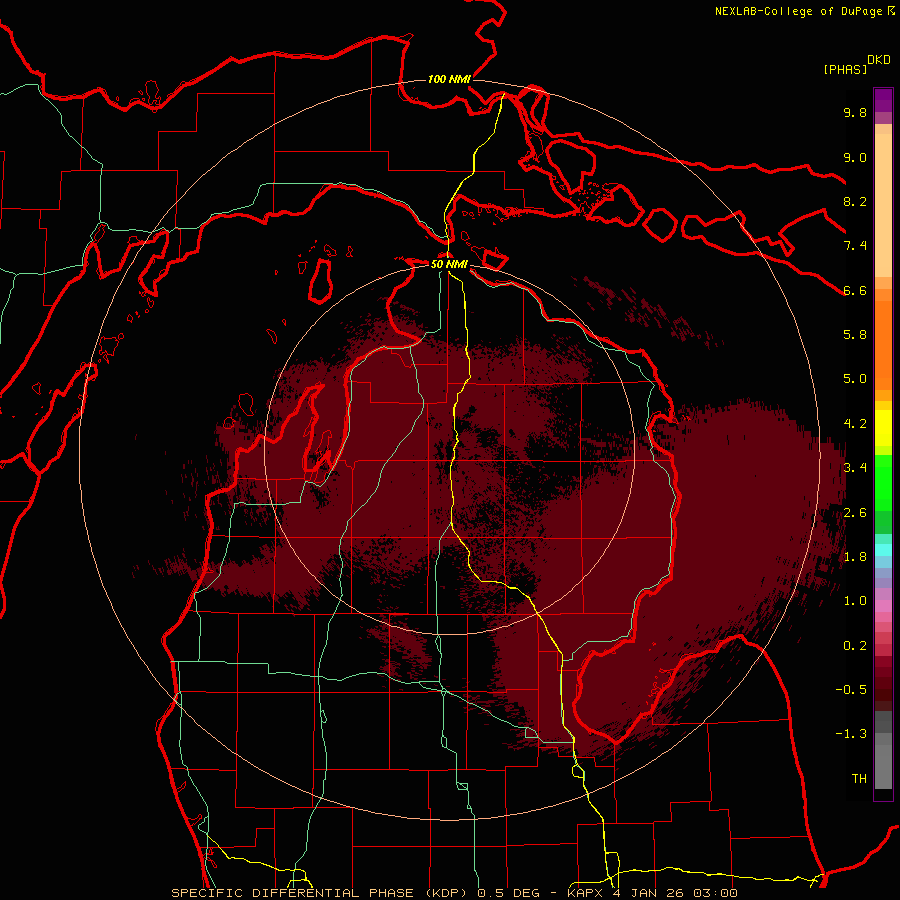Click the 8.2 legend value
900x900 pixels.
coord(855,201)
